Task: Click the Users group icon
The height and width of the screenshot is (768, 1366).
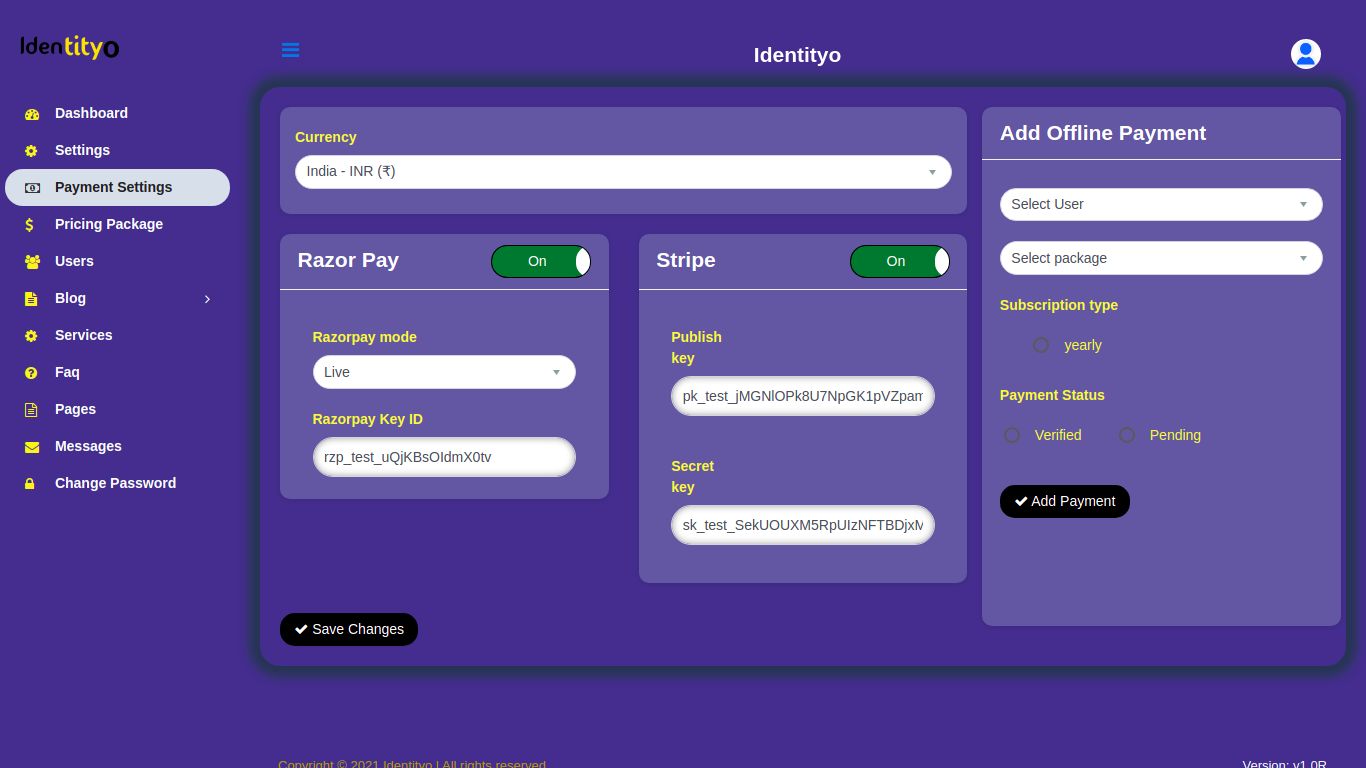Action: pos(32,262)
